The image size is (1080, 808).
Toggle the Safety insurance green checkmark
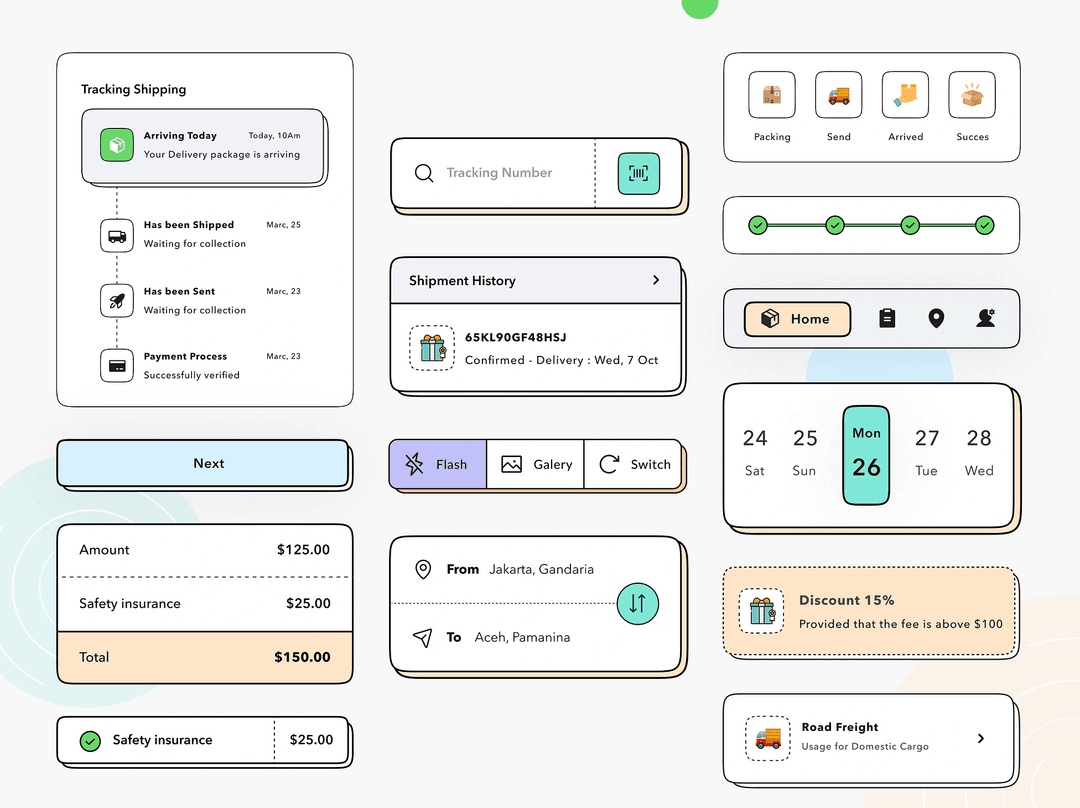[x=91, y=741]
